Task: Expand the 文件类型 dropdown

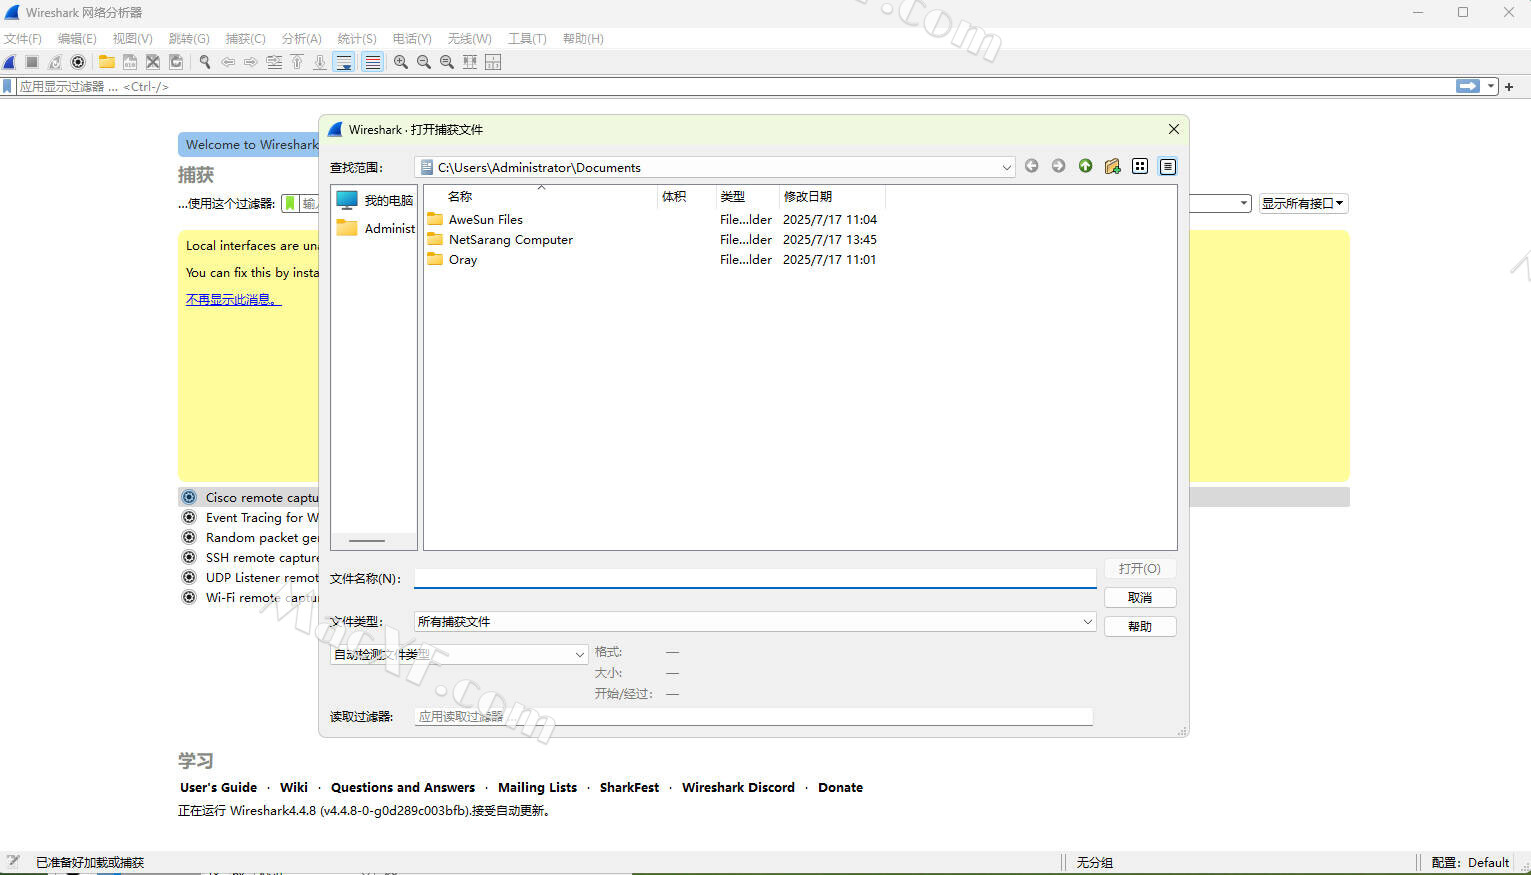Action: click(1087, 621)
